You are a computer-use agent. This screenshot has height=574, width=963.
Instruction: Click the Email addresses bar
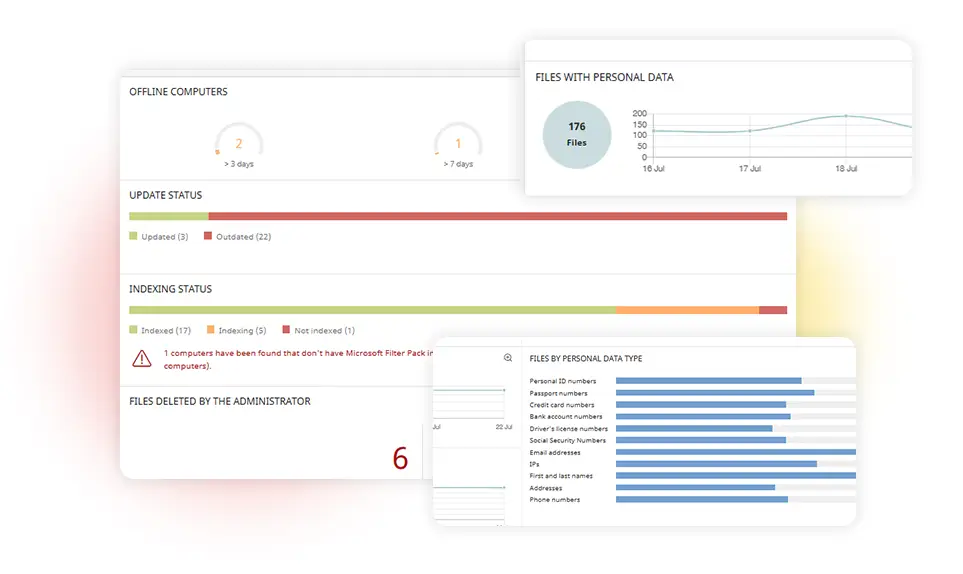click(x=736, y=452)
